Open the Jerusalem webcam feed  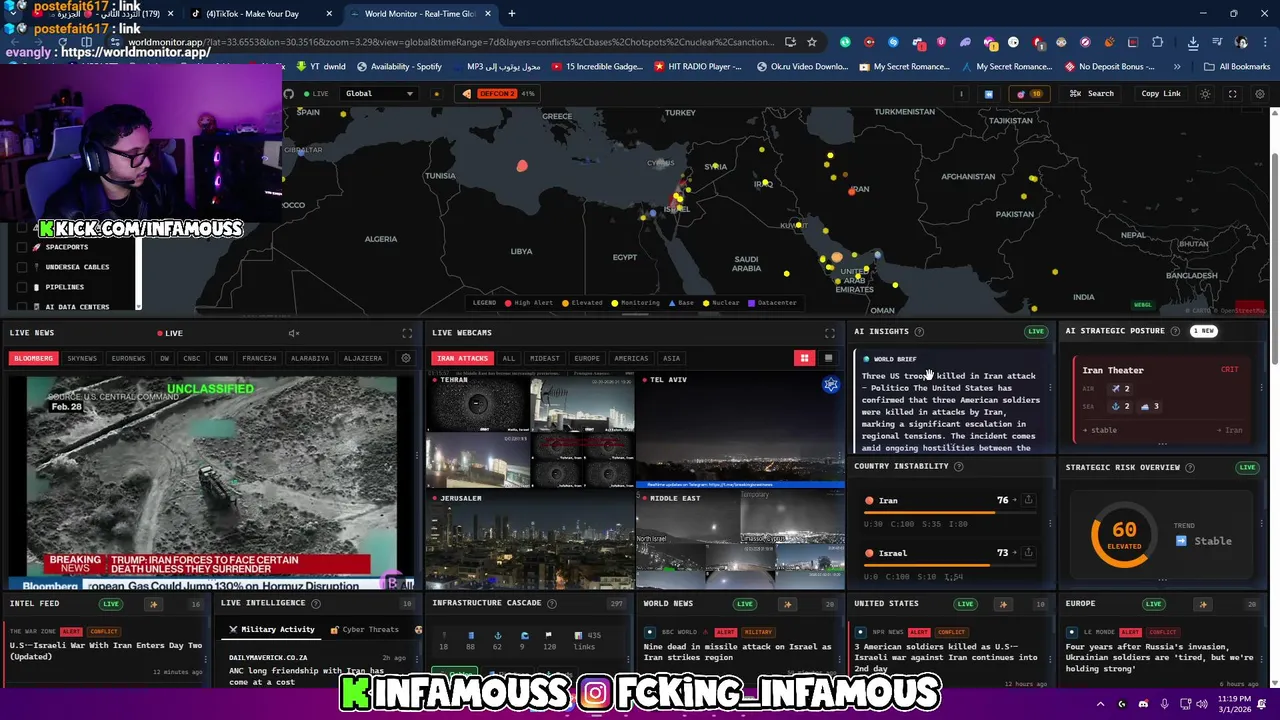tap(529, 539)
